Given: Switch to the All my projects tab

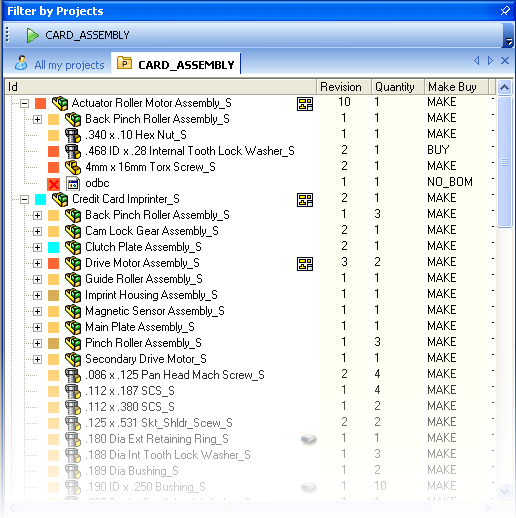Looking at the screenshot, I should coord(59,64).
